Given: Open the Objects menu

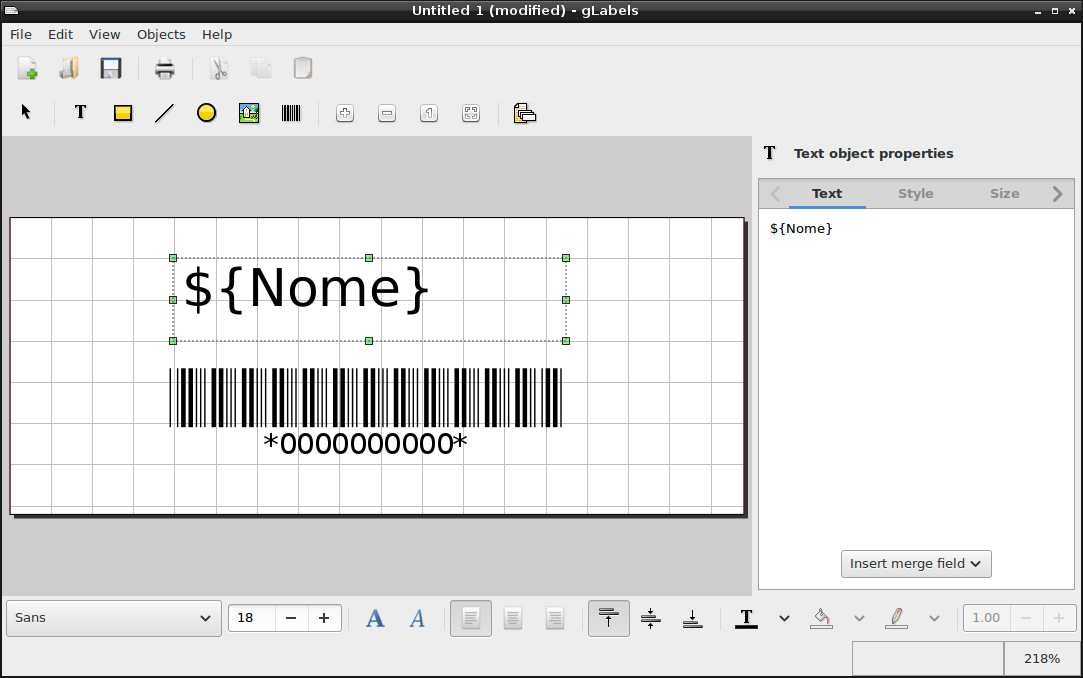Looking at the screenshot, I should 161,35.
